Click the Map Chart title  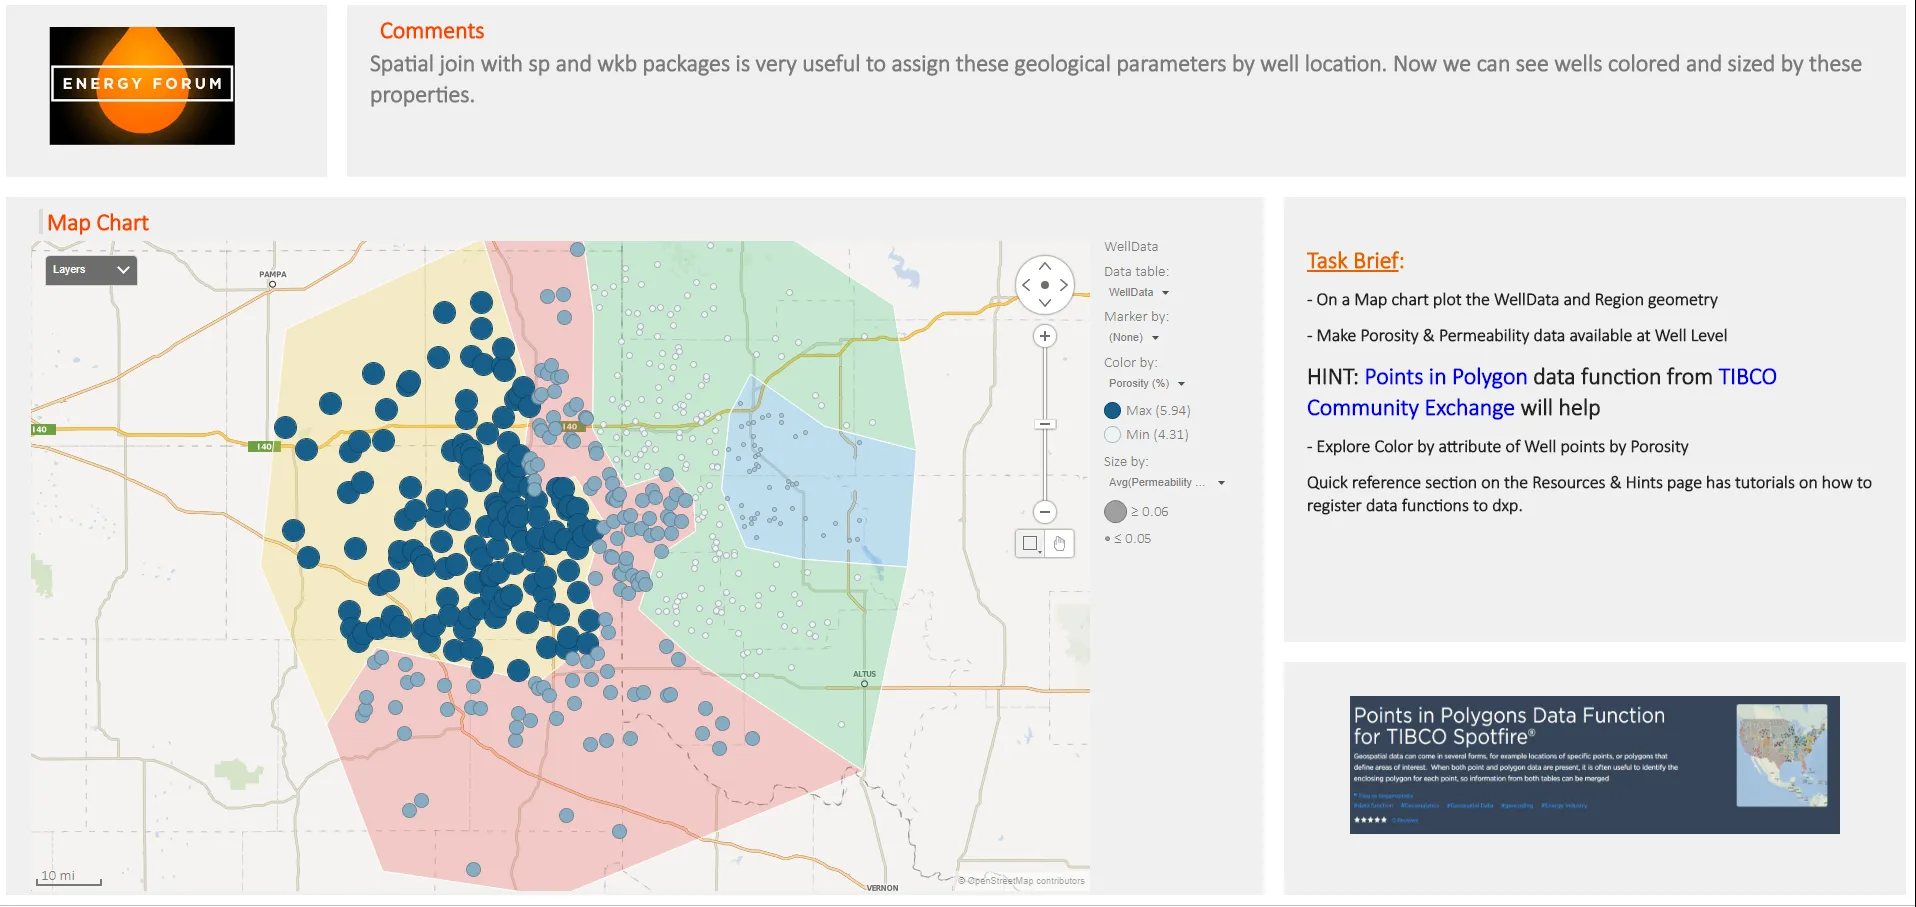(x=98, y=223)
